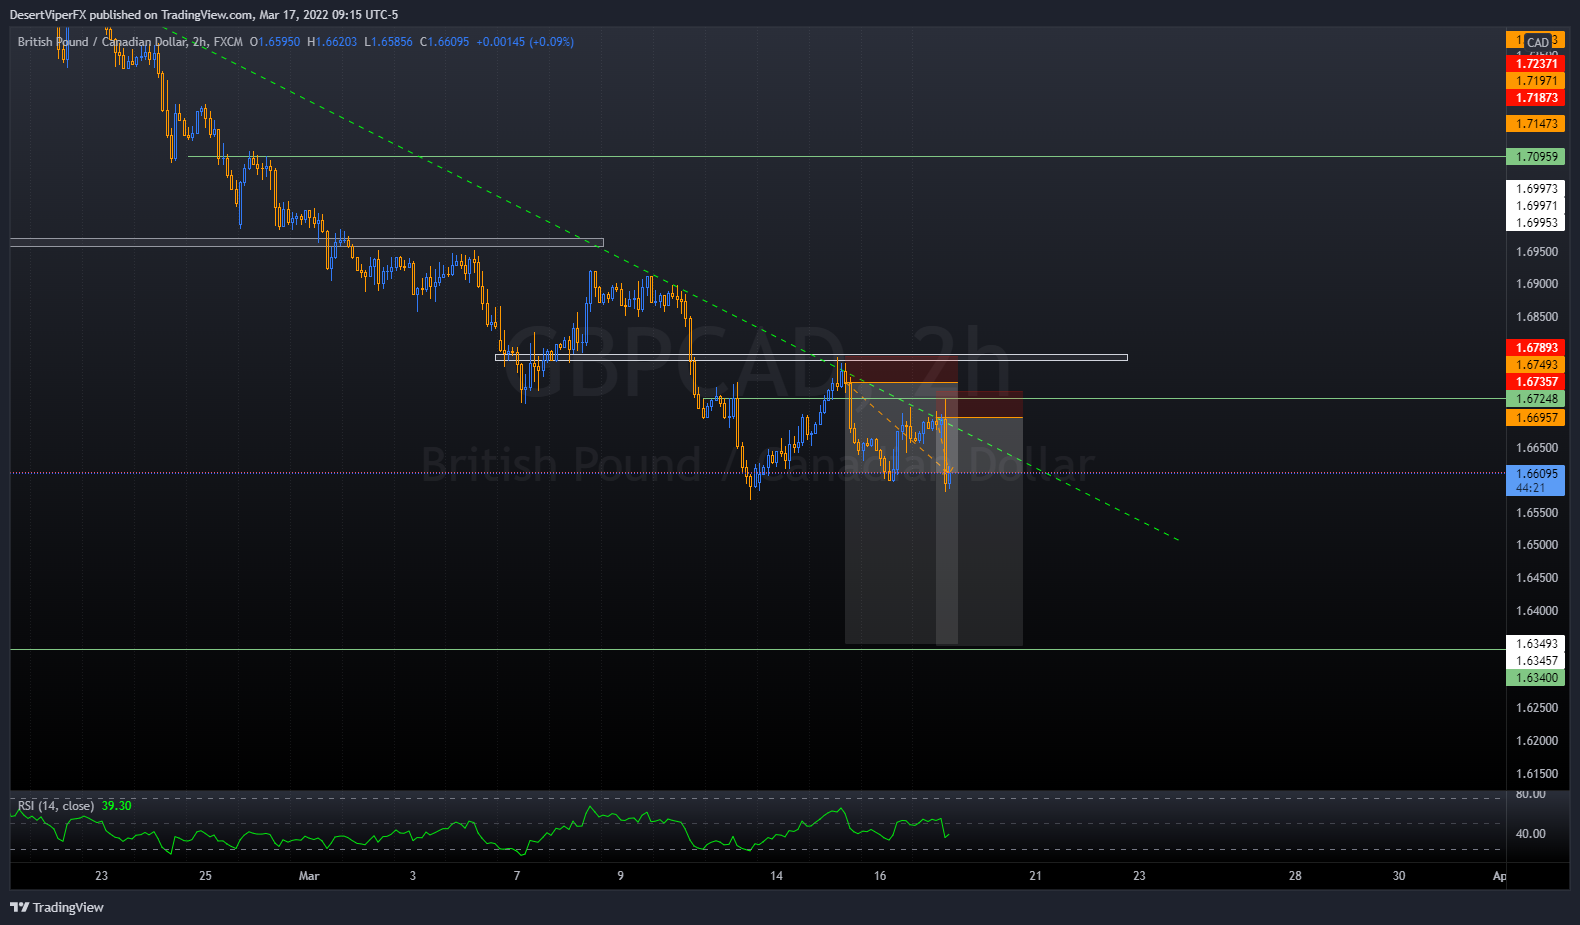Click the DesertViperFX published header text
Screen dimensions: 1580x925
point(204,15)
